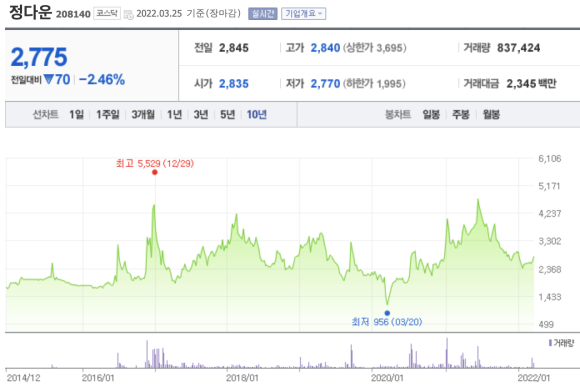Select the 3년 line chart tab
580x392 pixels.
[x=201, y=115]
